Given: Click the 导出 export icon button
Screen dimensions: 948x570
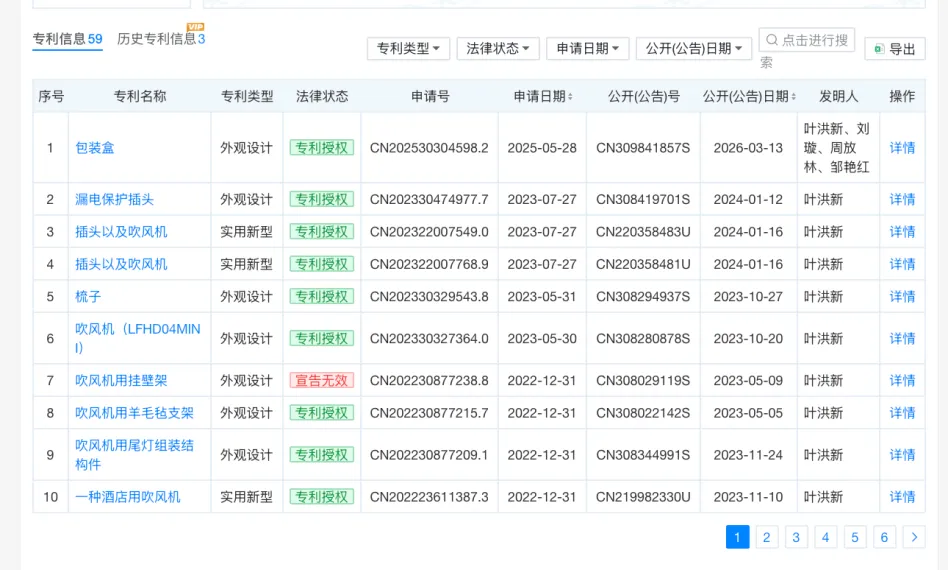Looking at the screenshot, I should click(x=880, y=49).
